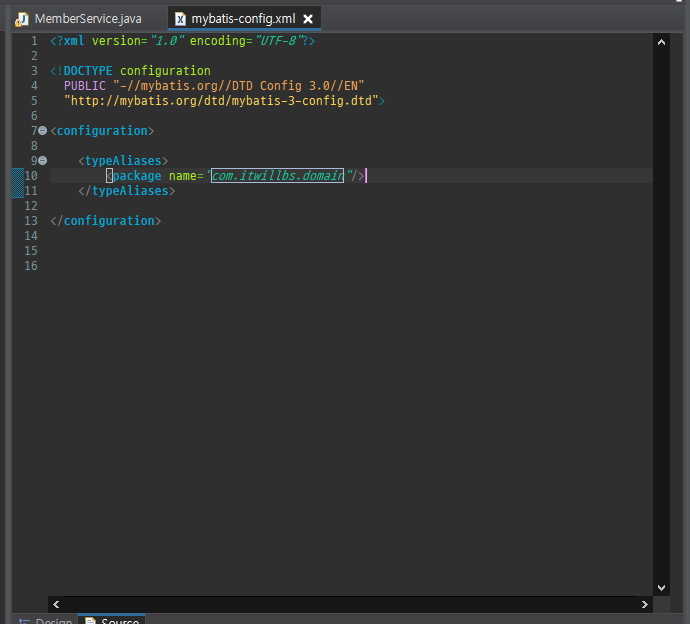Click the package tag name on line 10

[x=137, y=176]
